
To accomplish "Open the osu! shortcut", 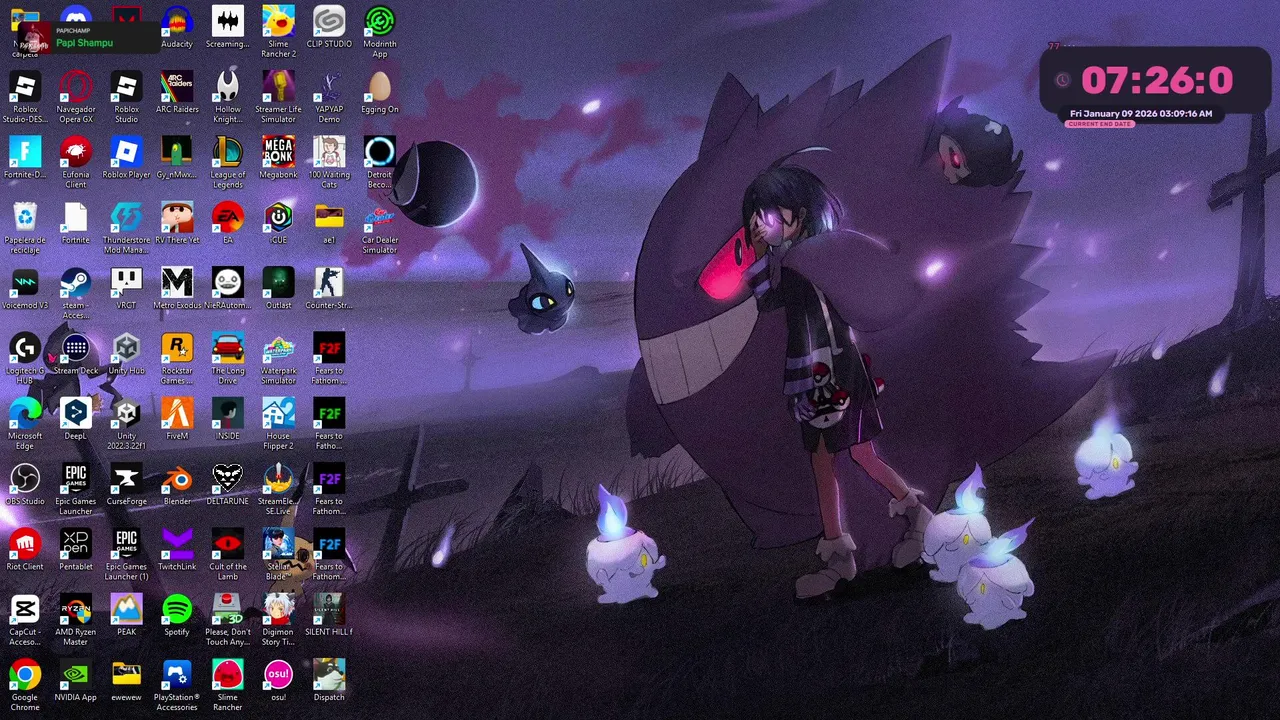I will pos(278,674).
